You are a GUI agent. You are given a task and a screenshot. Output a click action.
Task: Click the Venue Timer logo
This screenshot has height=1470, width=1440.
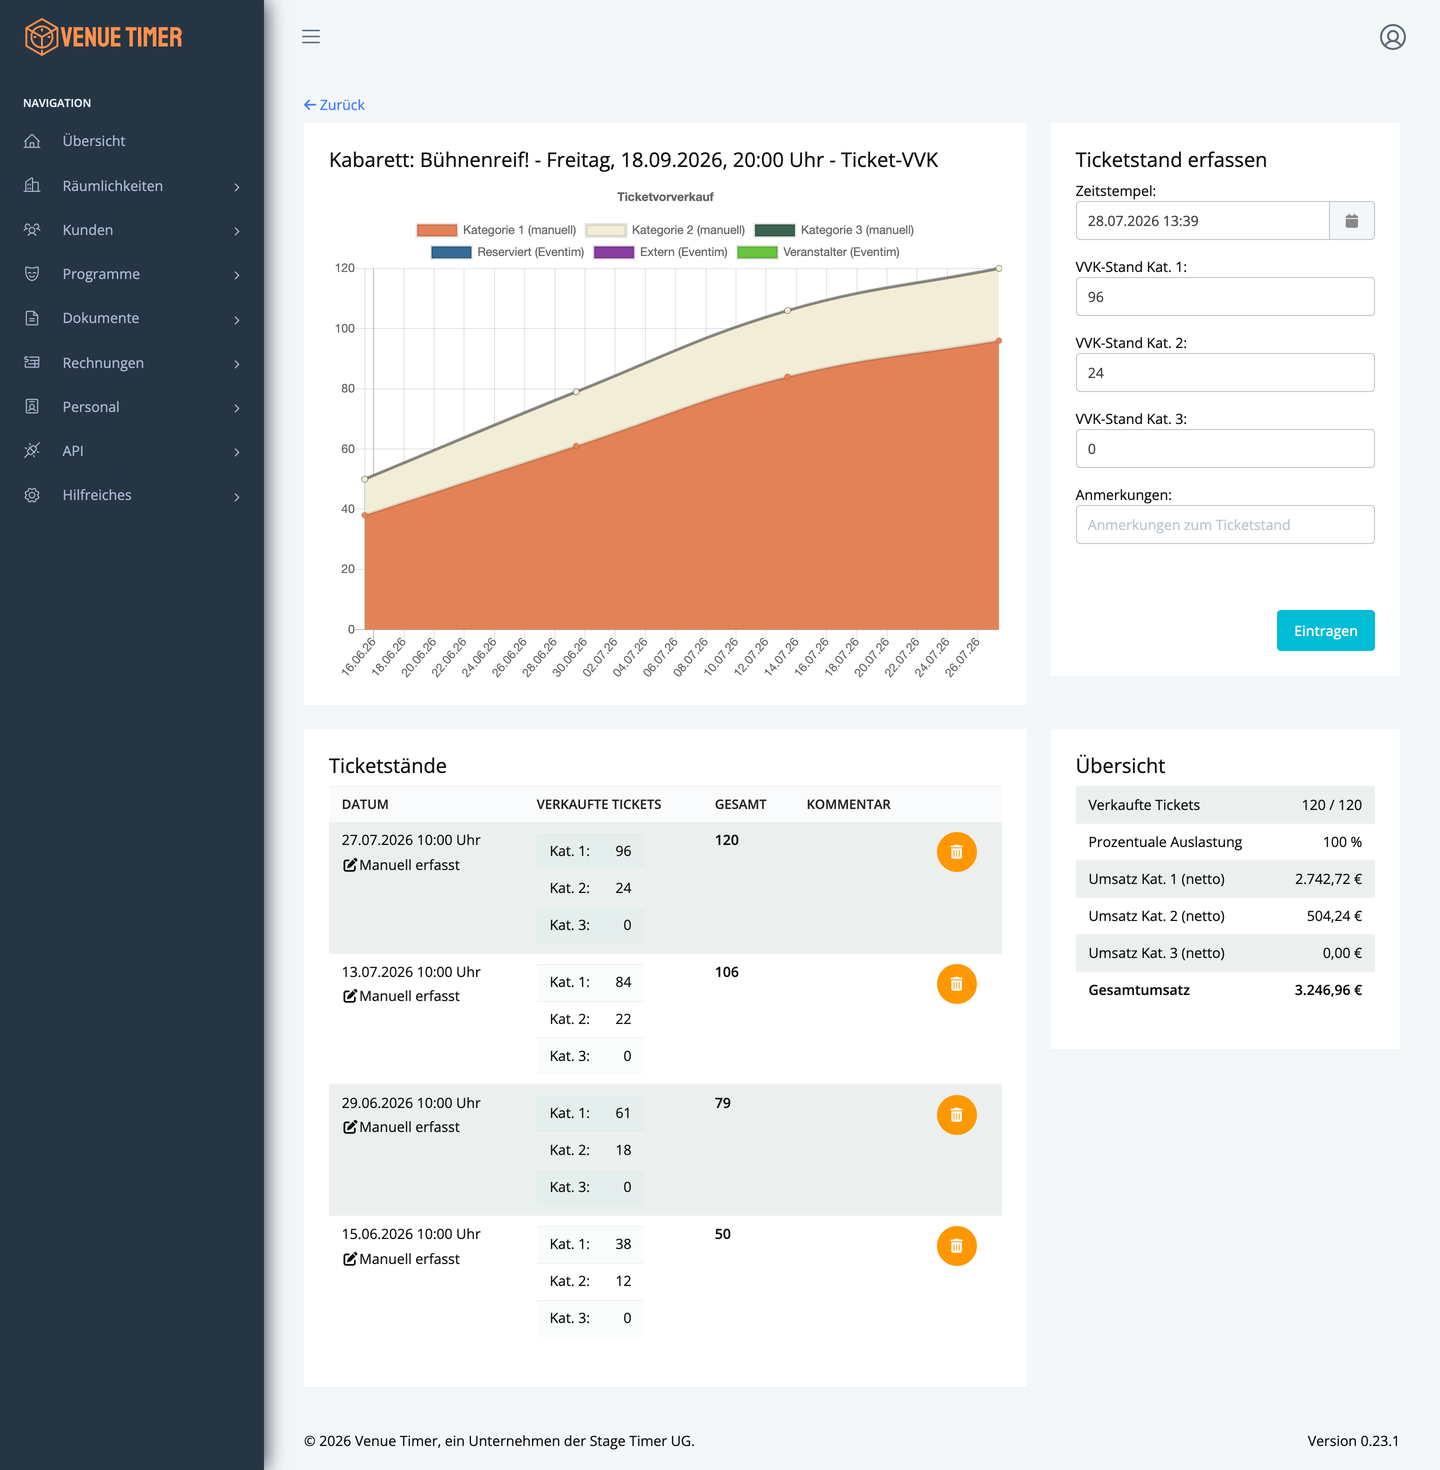pos(104,37)
